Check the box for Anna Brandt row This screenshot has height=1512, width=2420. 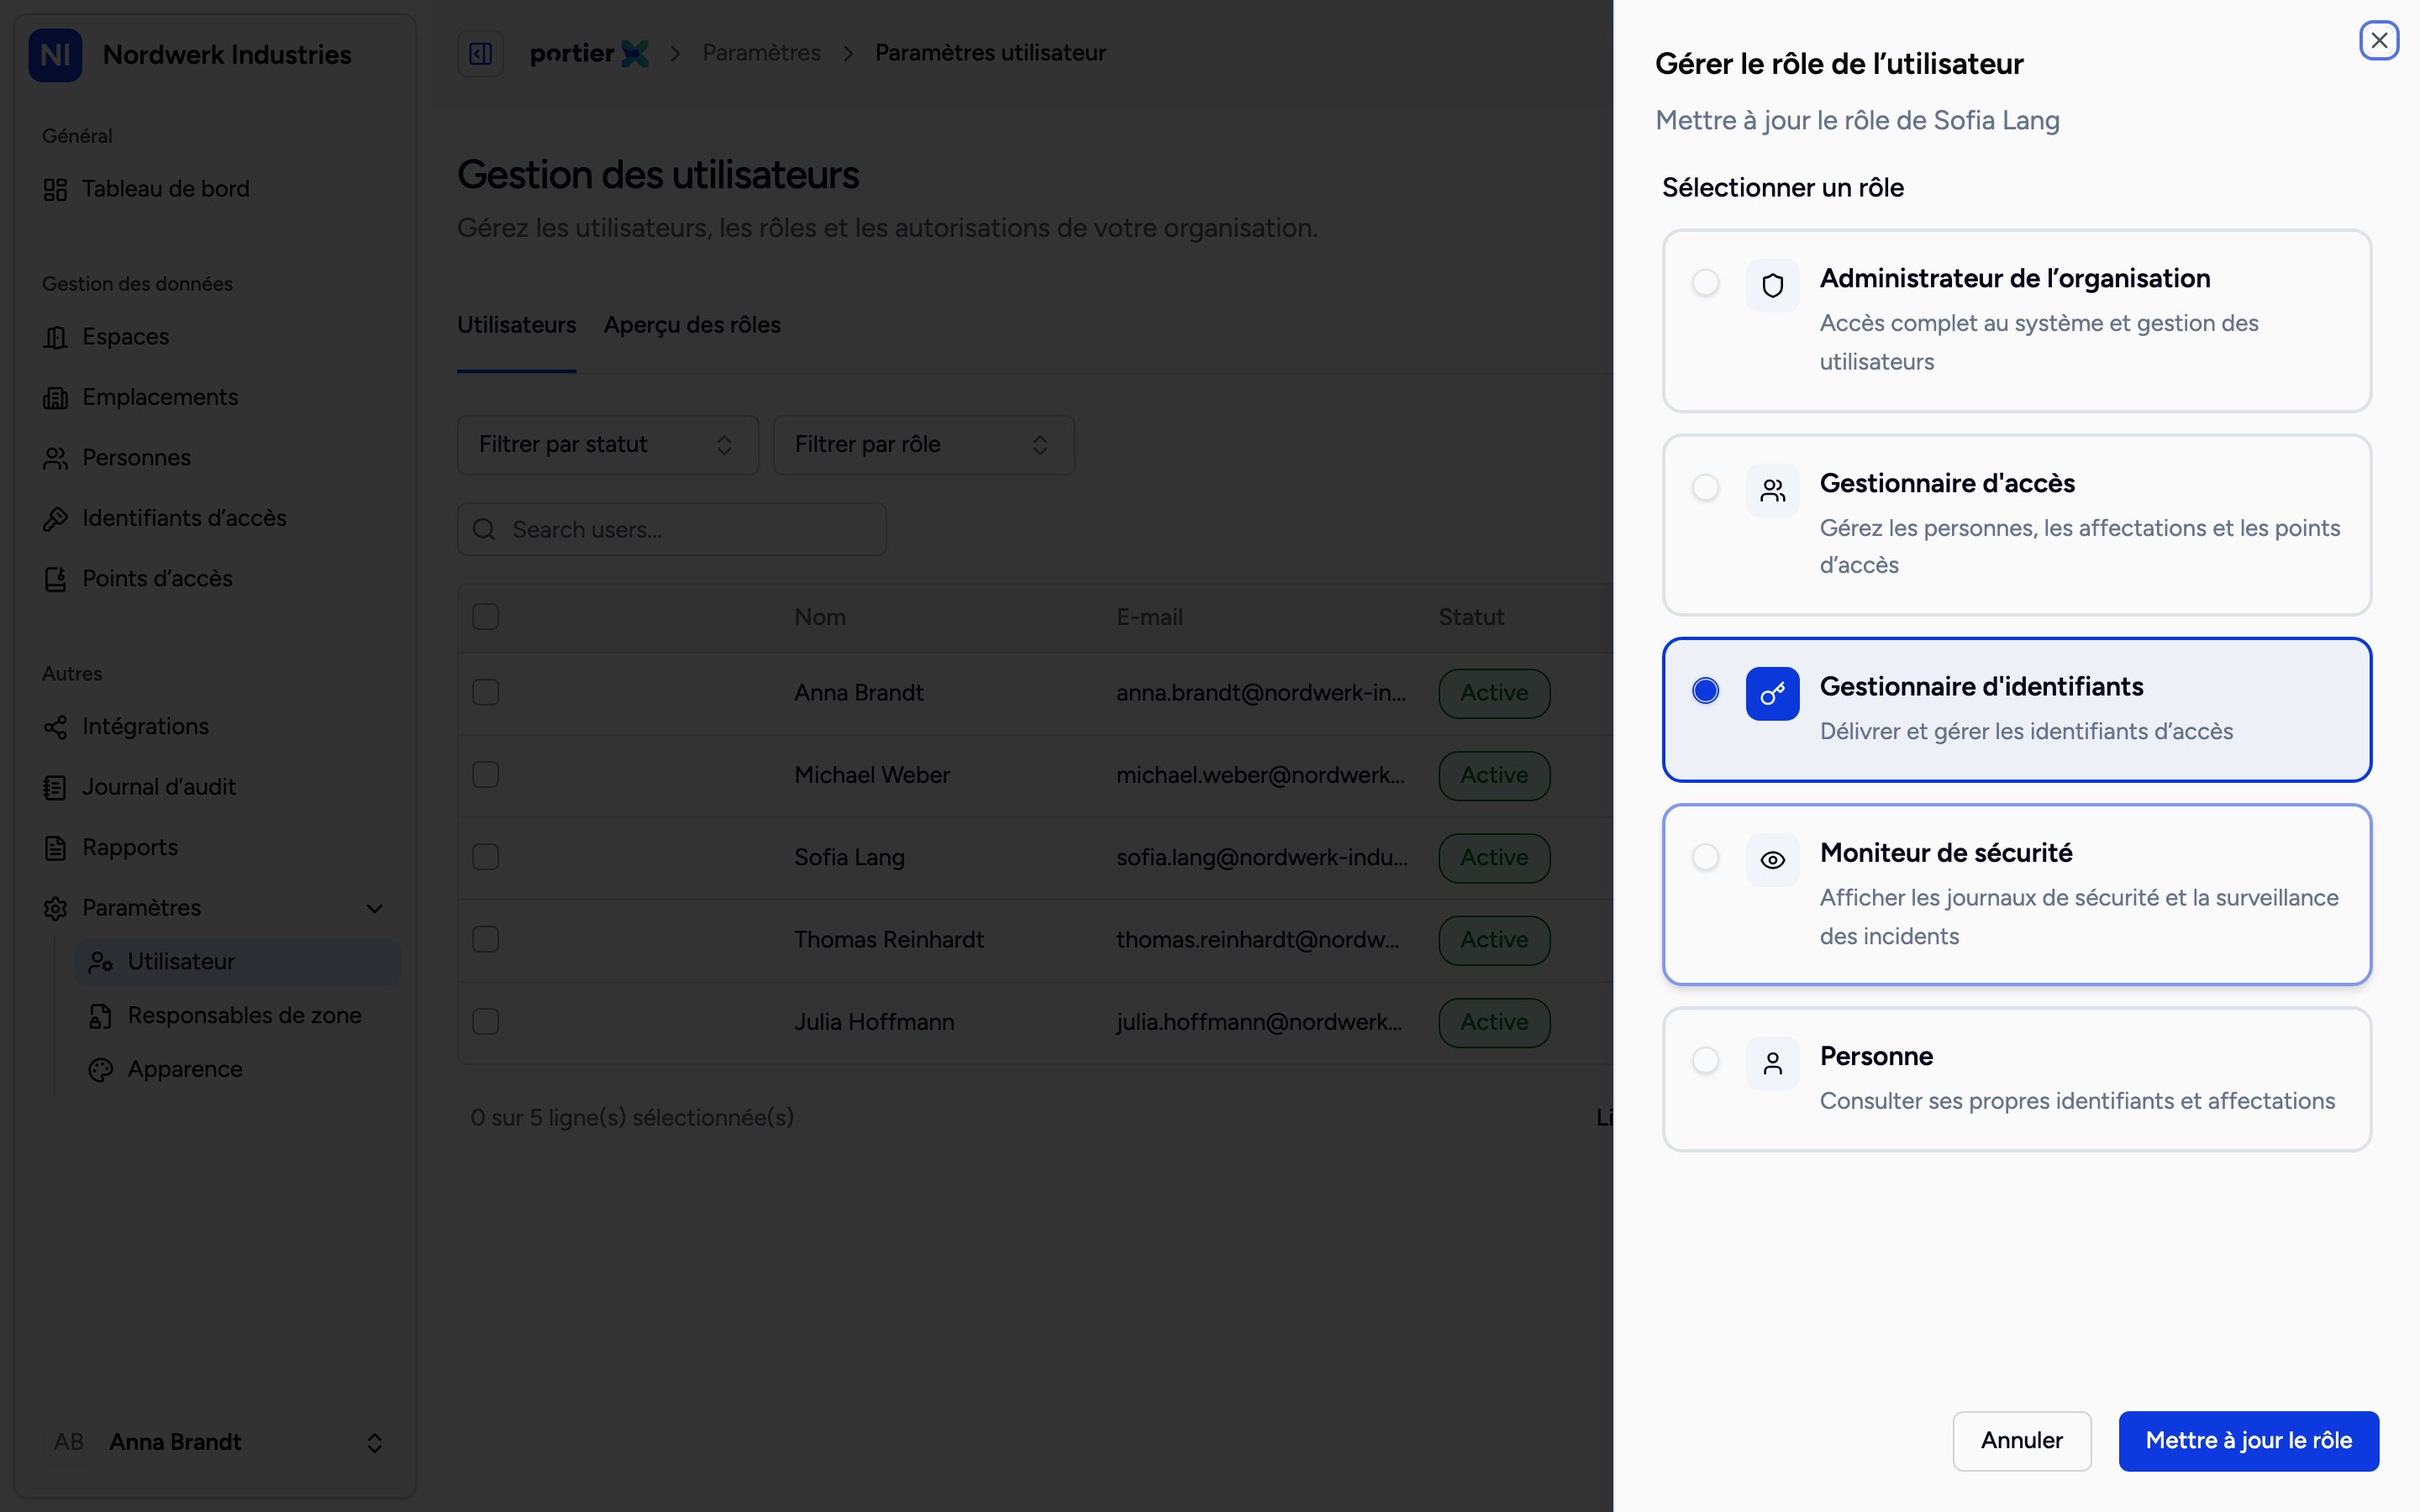point(485,693)
